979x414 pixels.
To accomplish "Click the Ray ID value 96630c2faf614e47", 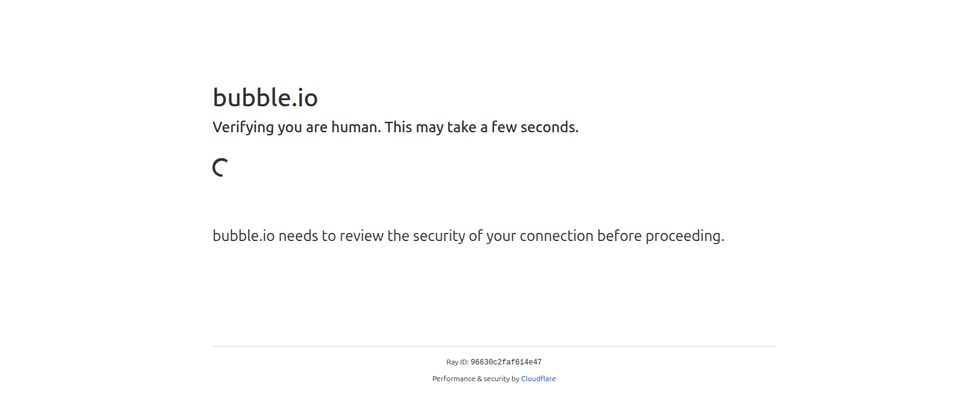I will tap(506, 363).
